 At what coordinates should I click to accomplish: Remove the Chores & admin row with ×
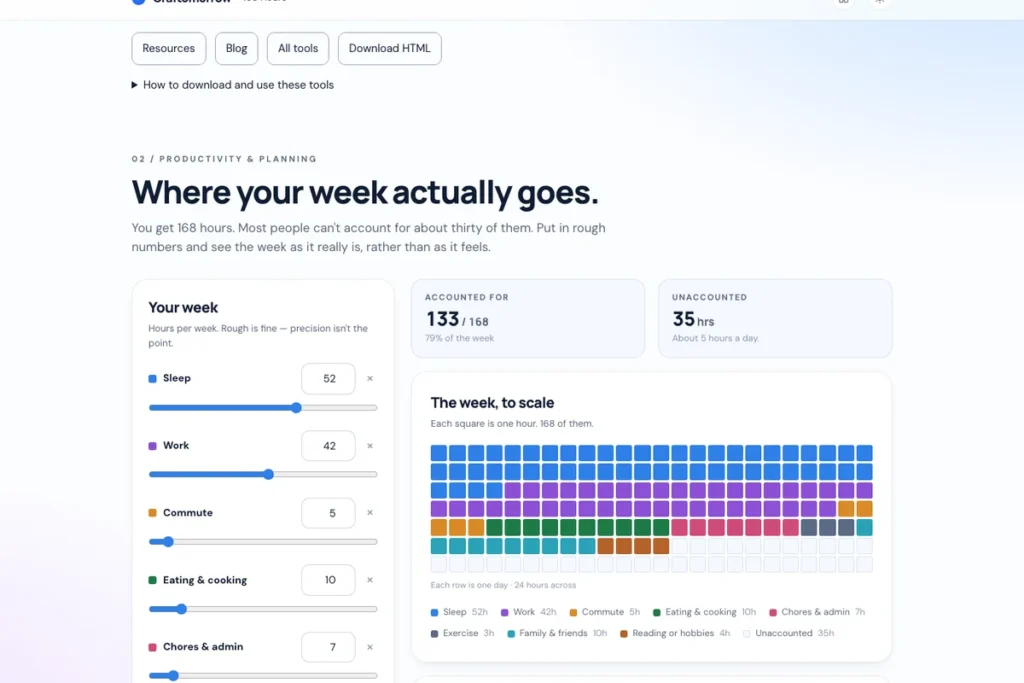370,647
